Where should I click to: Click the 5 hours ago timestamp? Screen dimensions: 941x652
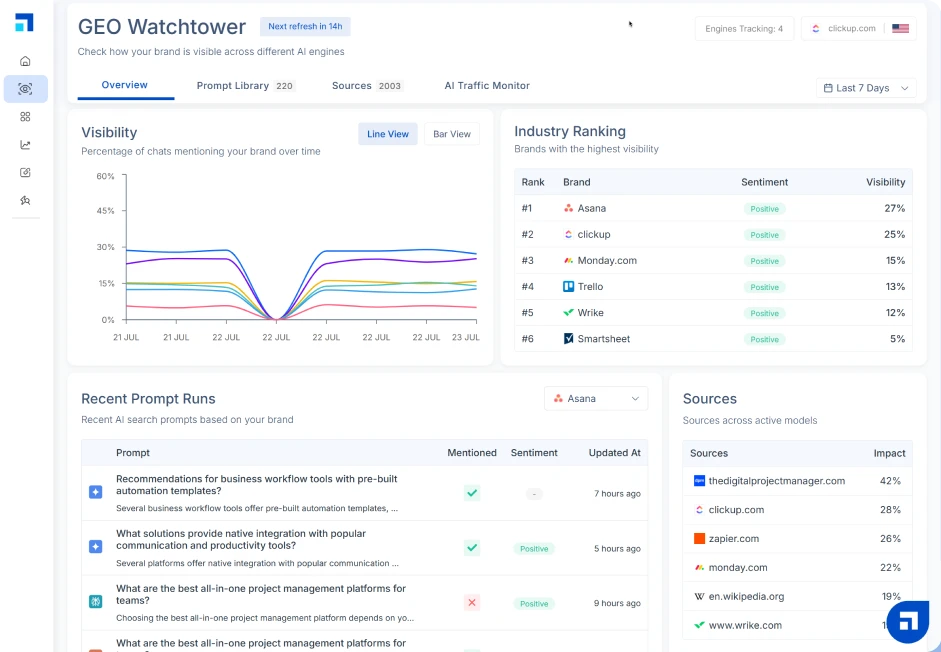[617, 549]
